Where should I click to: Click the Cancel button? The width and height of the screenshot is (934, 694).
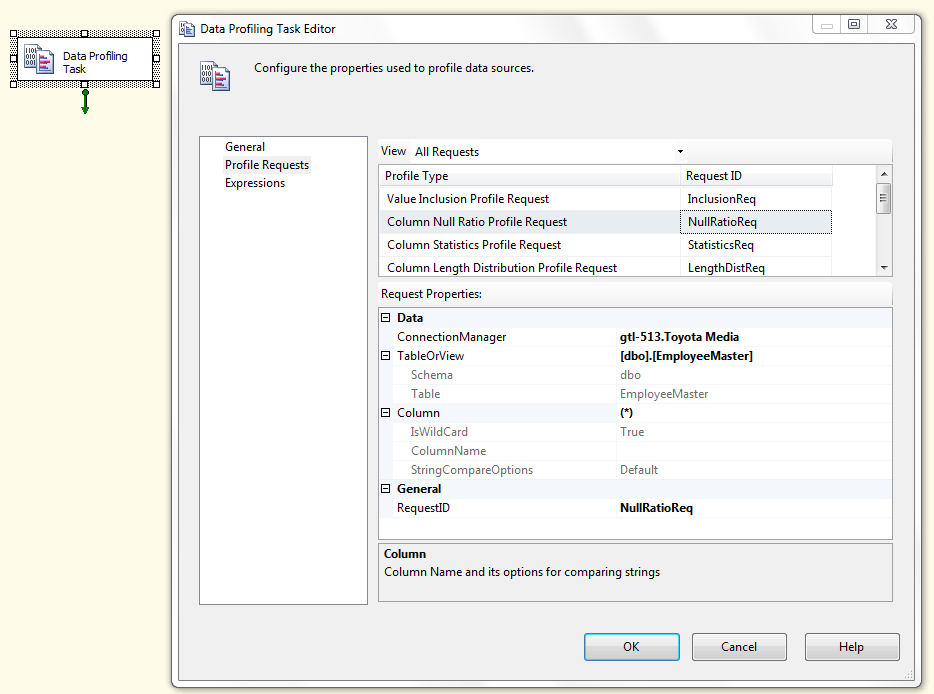coord(739,647)
